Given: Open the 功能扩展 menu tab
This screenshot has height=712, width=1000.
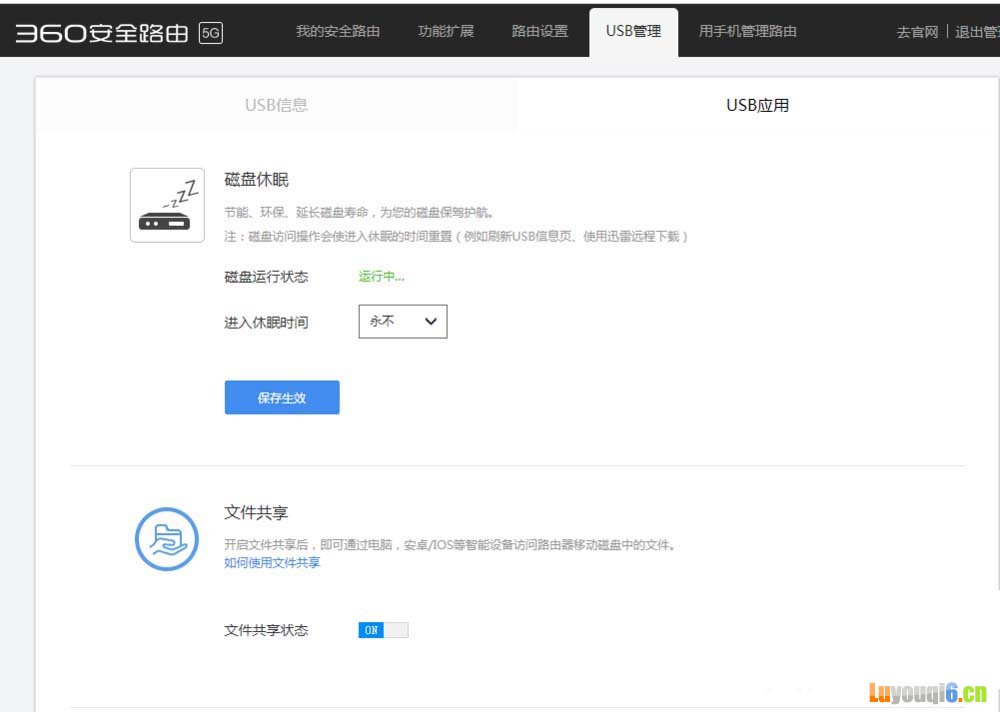Looking at the screenshot, I should [x=446, y=31].
